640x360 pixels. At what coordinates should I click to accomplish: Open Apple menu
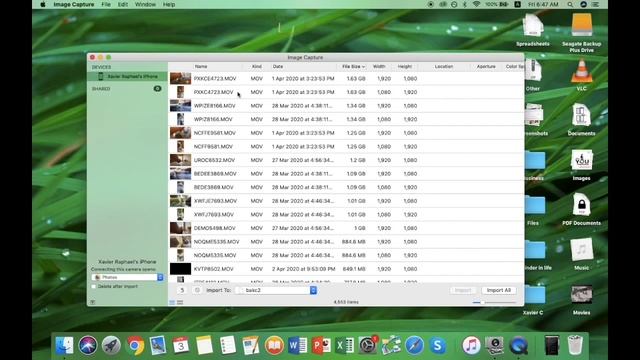(x=42, y=4)
